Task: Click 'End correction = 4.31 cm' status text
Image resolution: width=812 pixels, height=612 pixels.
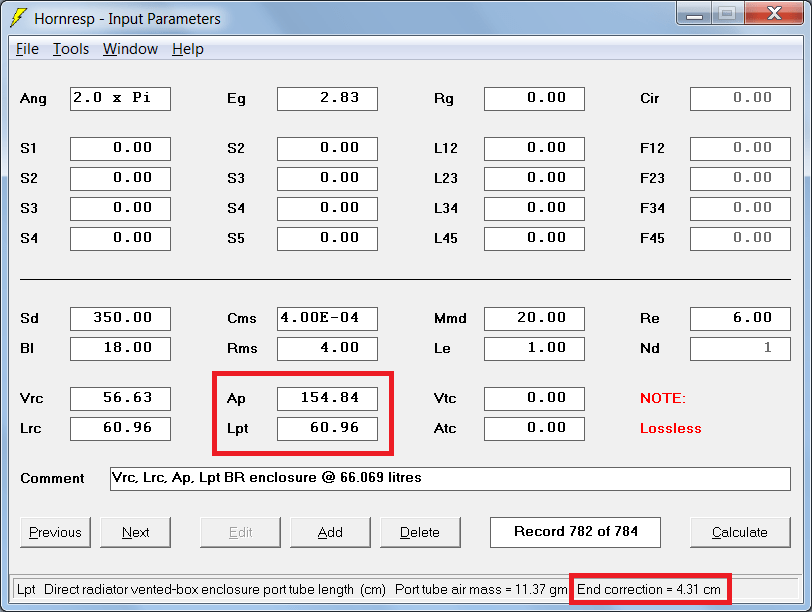Action: 648,589
